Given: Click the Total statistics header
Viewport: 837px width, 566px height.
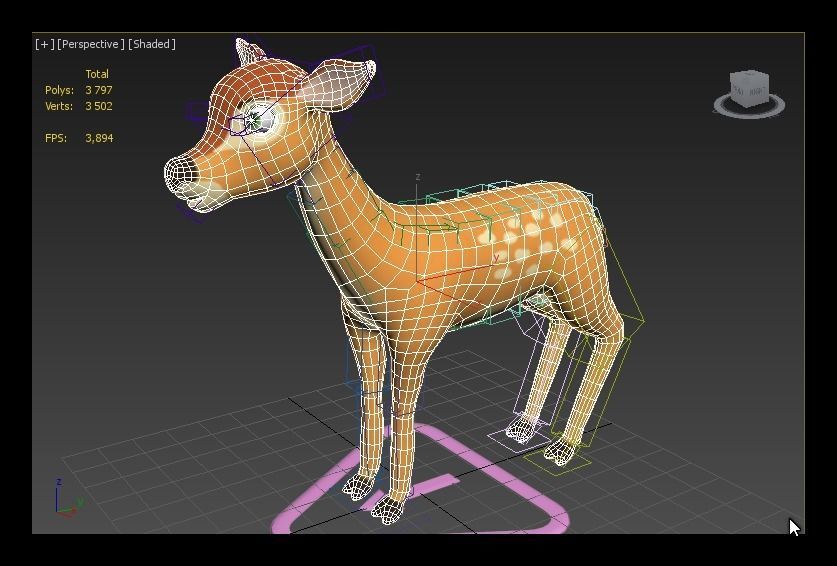Looking at the screenshot, I should (97, 74).
